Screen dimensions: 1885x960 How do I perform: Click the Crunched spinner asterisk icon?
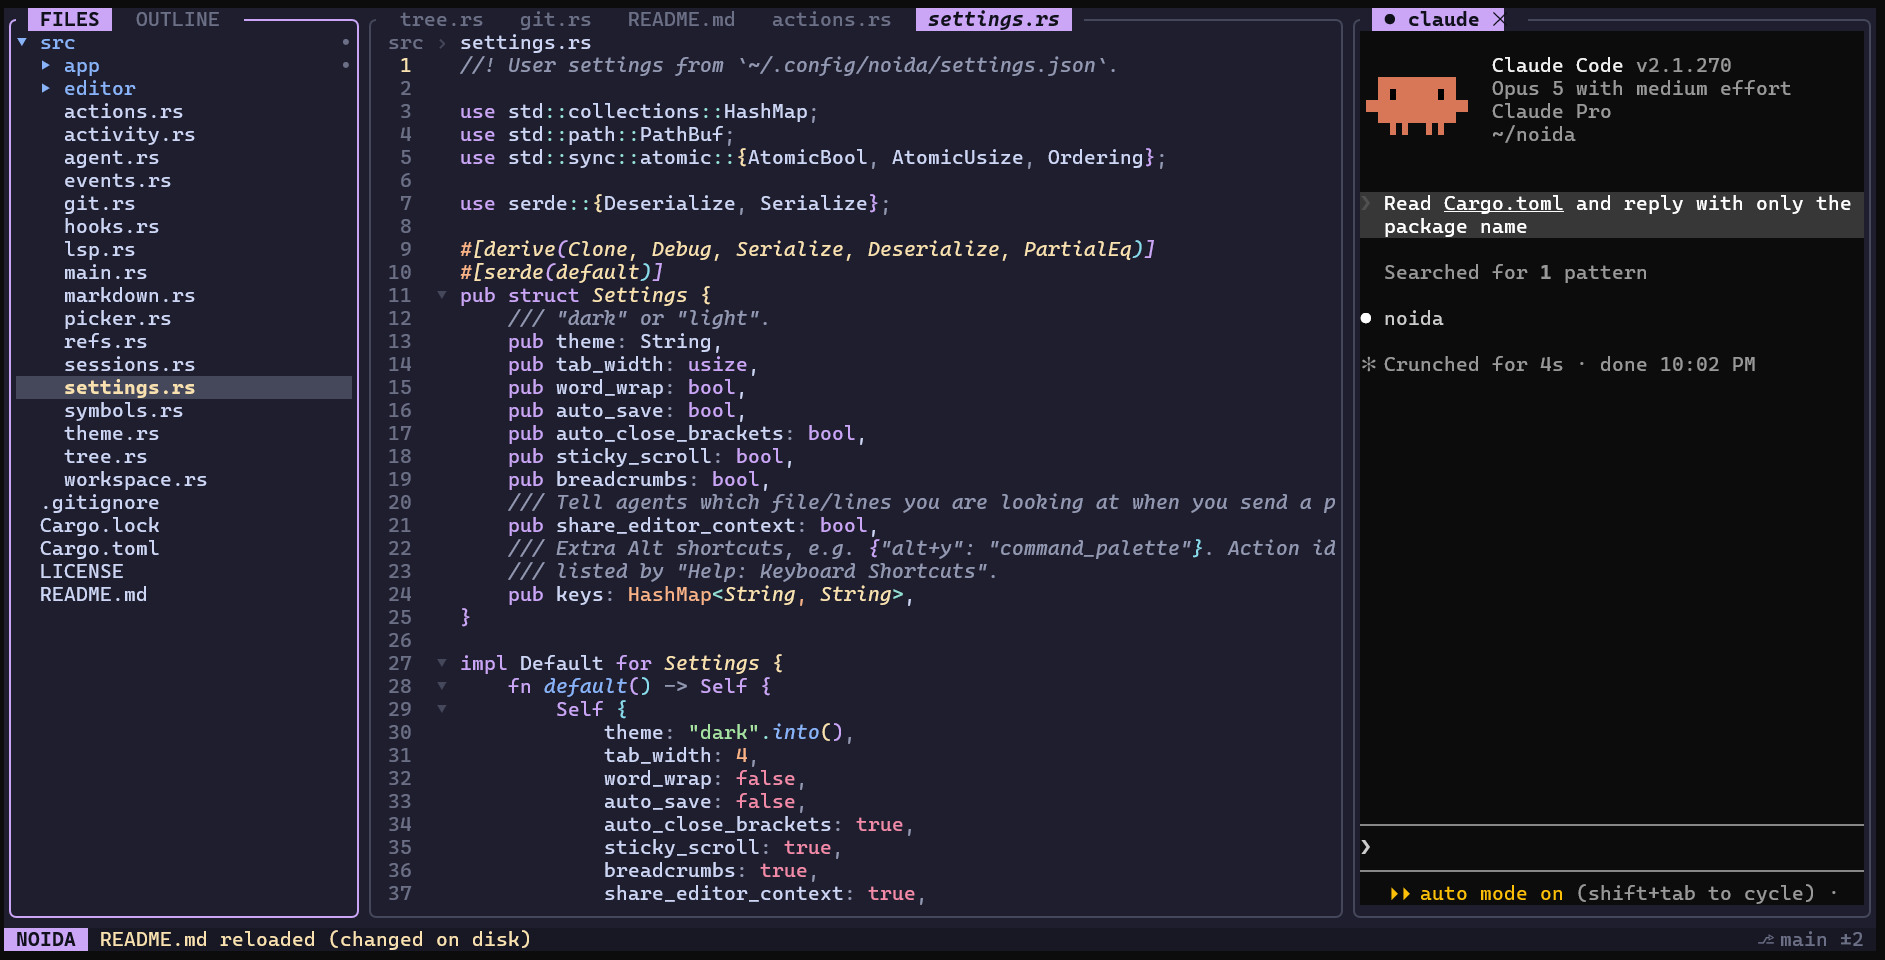[x=1368, y=364]
